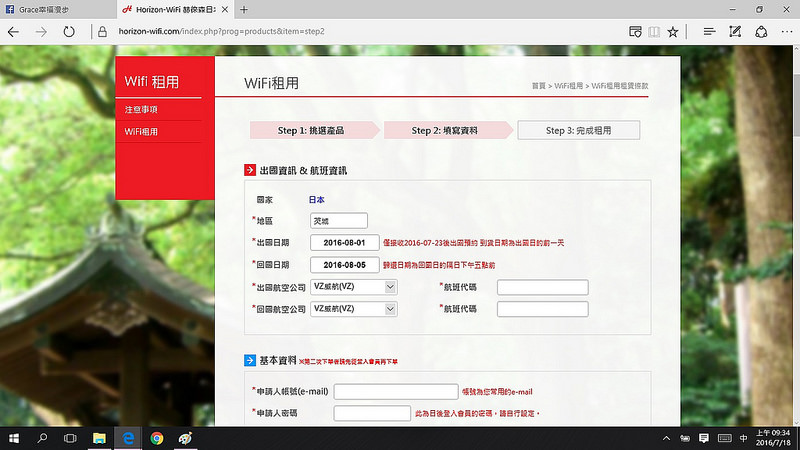800x450 pixels.
Task: Click the WiFi租用 breadcrumb link
Action: click(x=568, y=86)
